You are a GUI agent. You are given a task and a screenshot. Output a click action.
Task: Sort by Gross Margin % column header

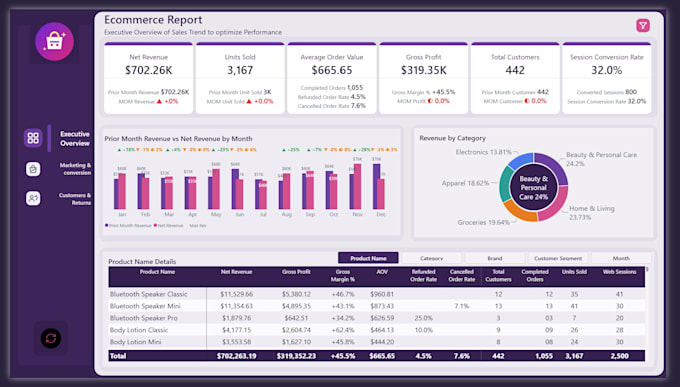343,275
